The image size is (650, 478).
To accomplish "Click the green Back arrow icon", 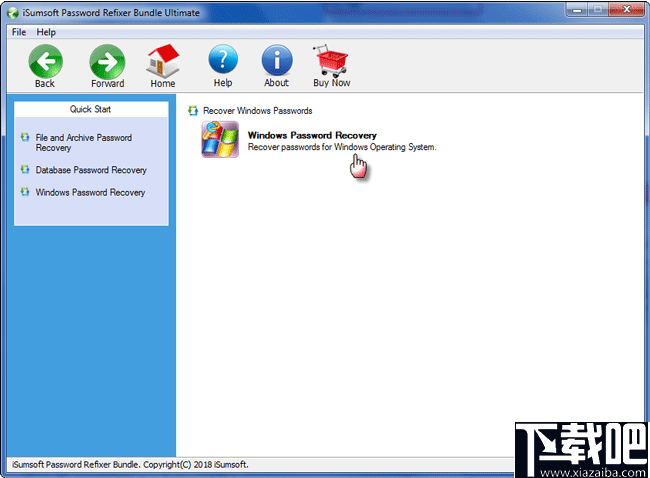I will point(46,61).
